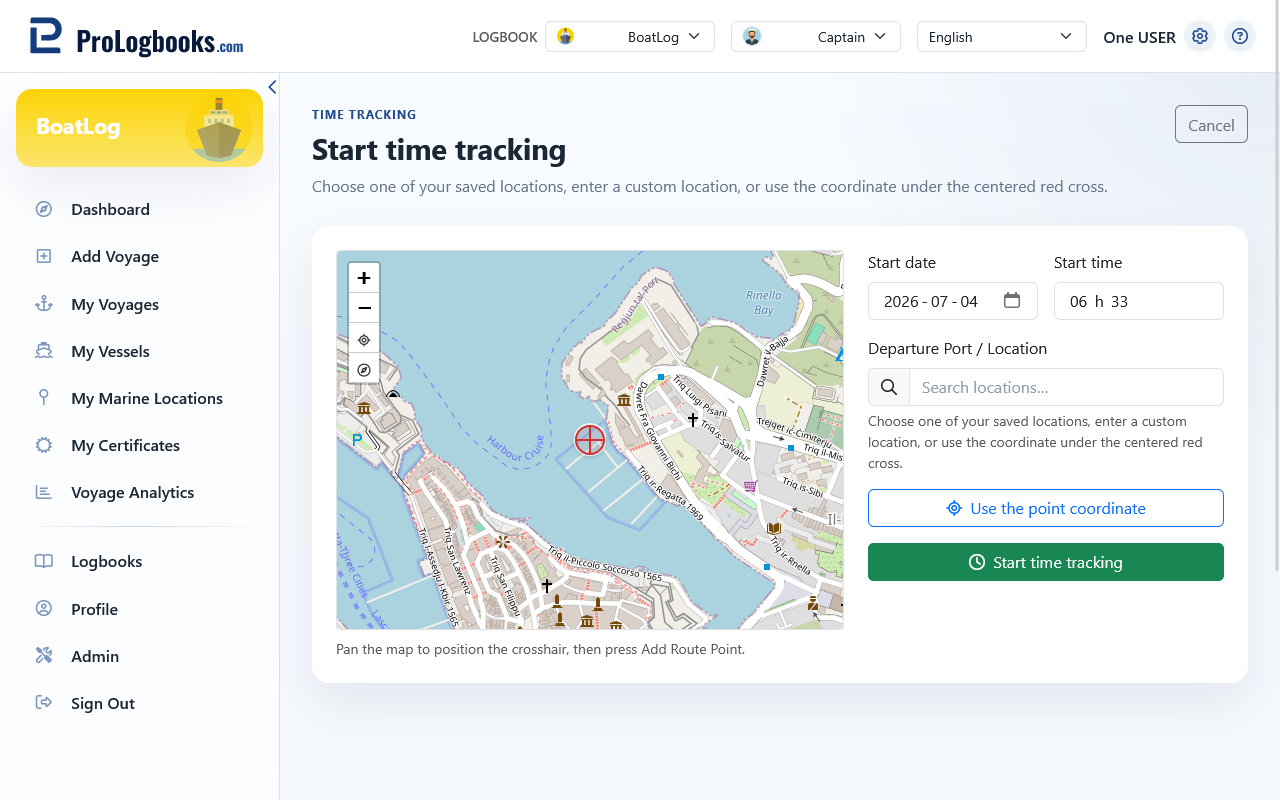Screen dimensions: 1280x800
Task: Open the Captain role dropdown
Action: 816,37
